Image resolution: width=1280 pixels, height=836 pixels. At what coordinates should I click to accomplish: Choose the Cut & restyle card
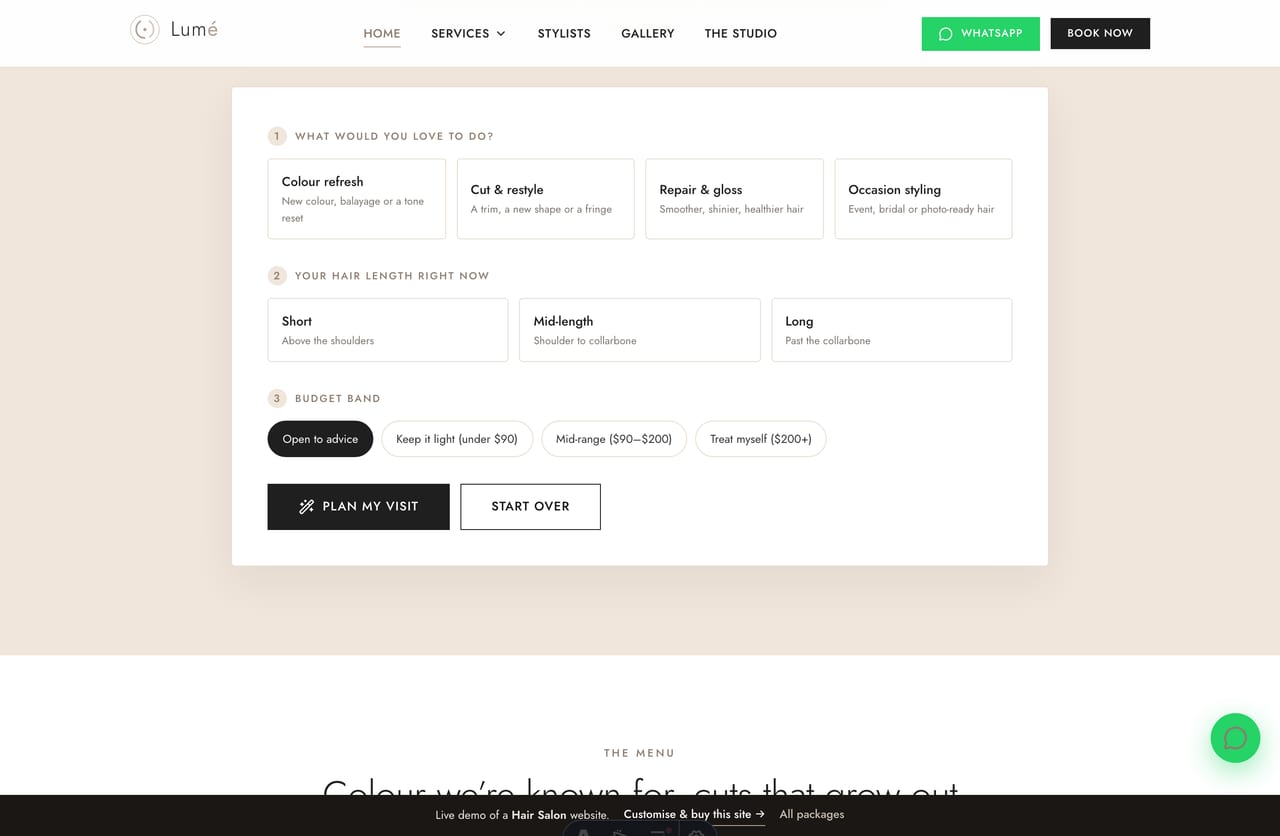tap(545, 199)
